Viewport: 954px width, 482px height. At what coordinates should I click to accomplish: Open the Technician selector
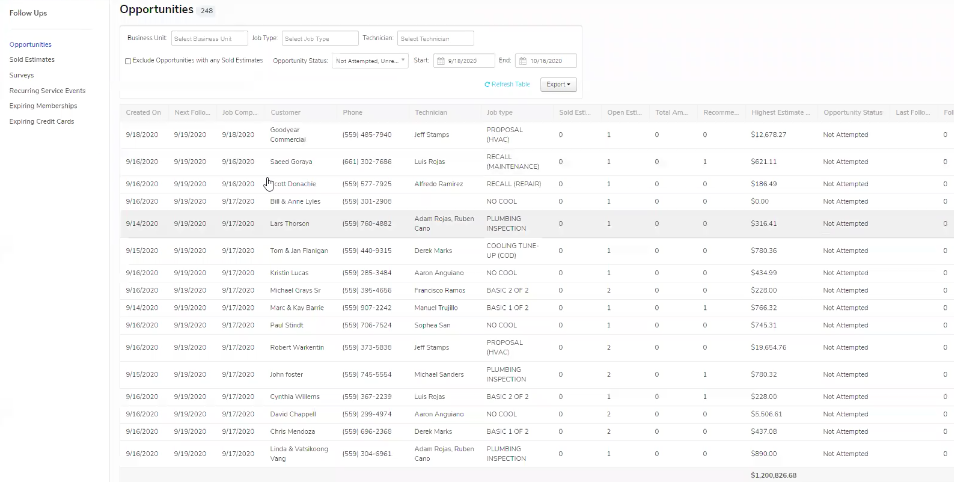coord(435,38)
